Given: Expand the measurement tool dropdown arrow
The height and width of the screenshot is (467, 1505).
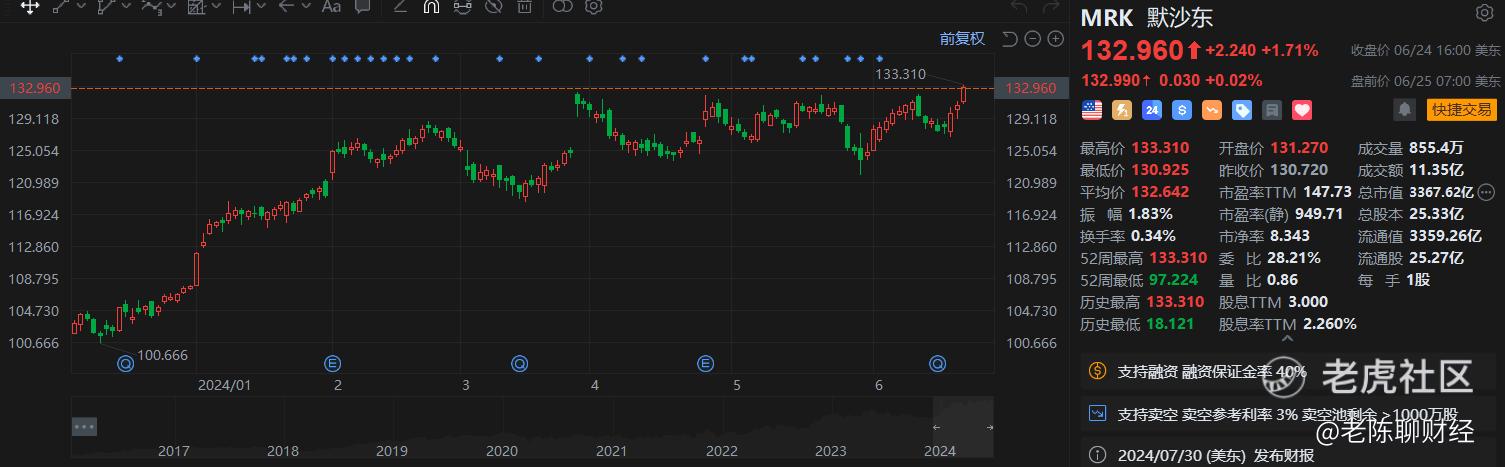Looking at the screenshot, I should point(260,7).
